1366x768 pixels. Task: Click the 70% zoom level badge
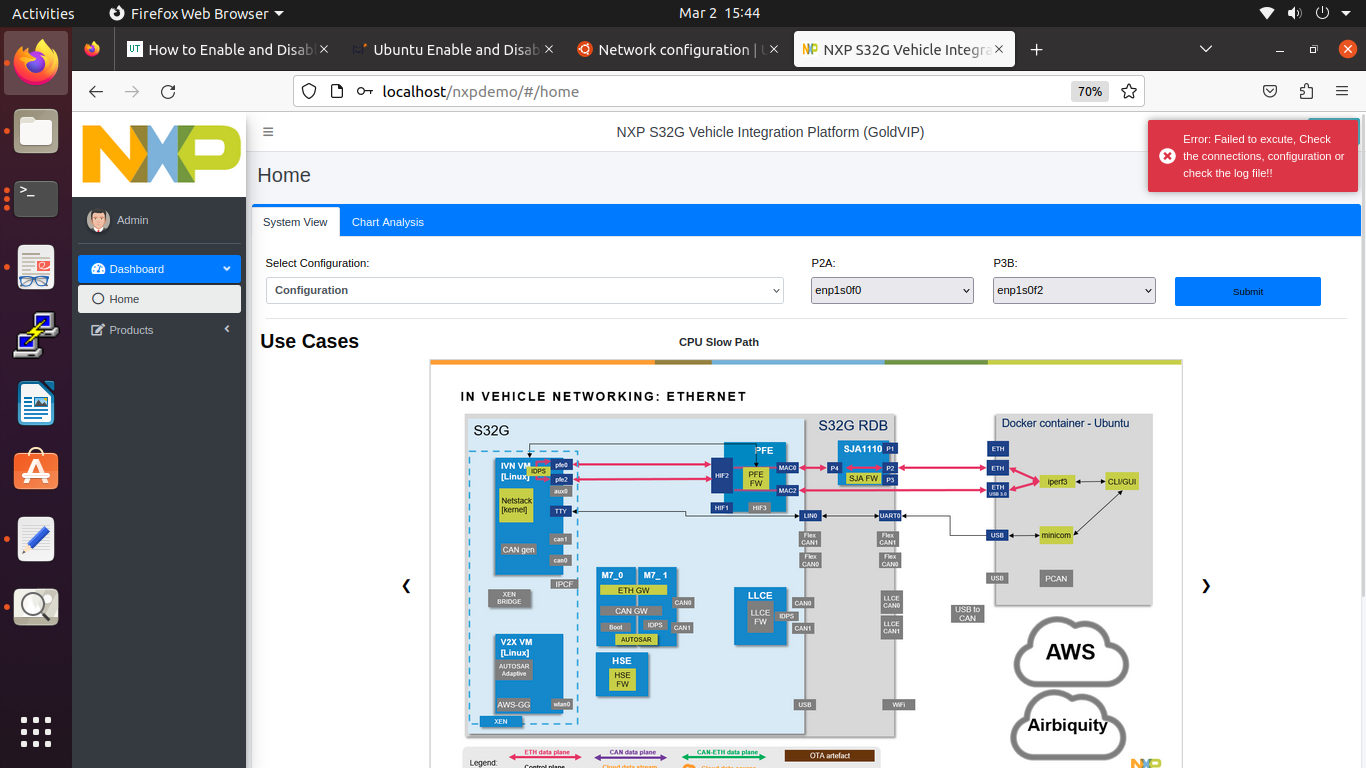[x=1090, y=91]
